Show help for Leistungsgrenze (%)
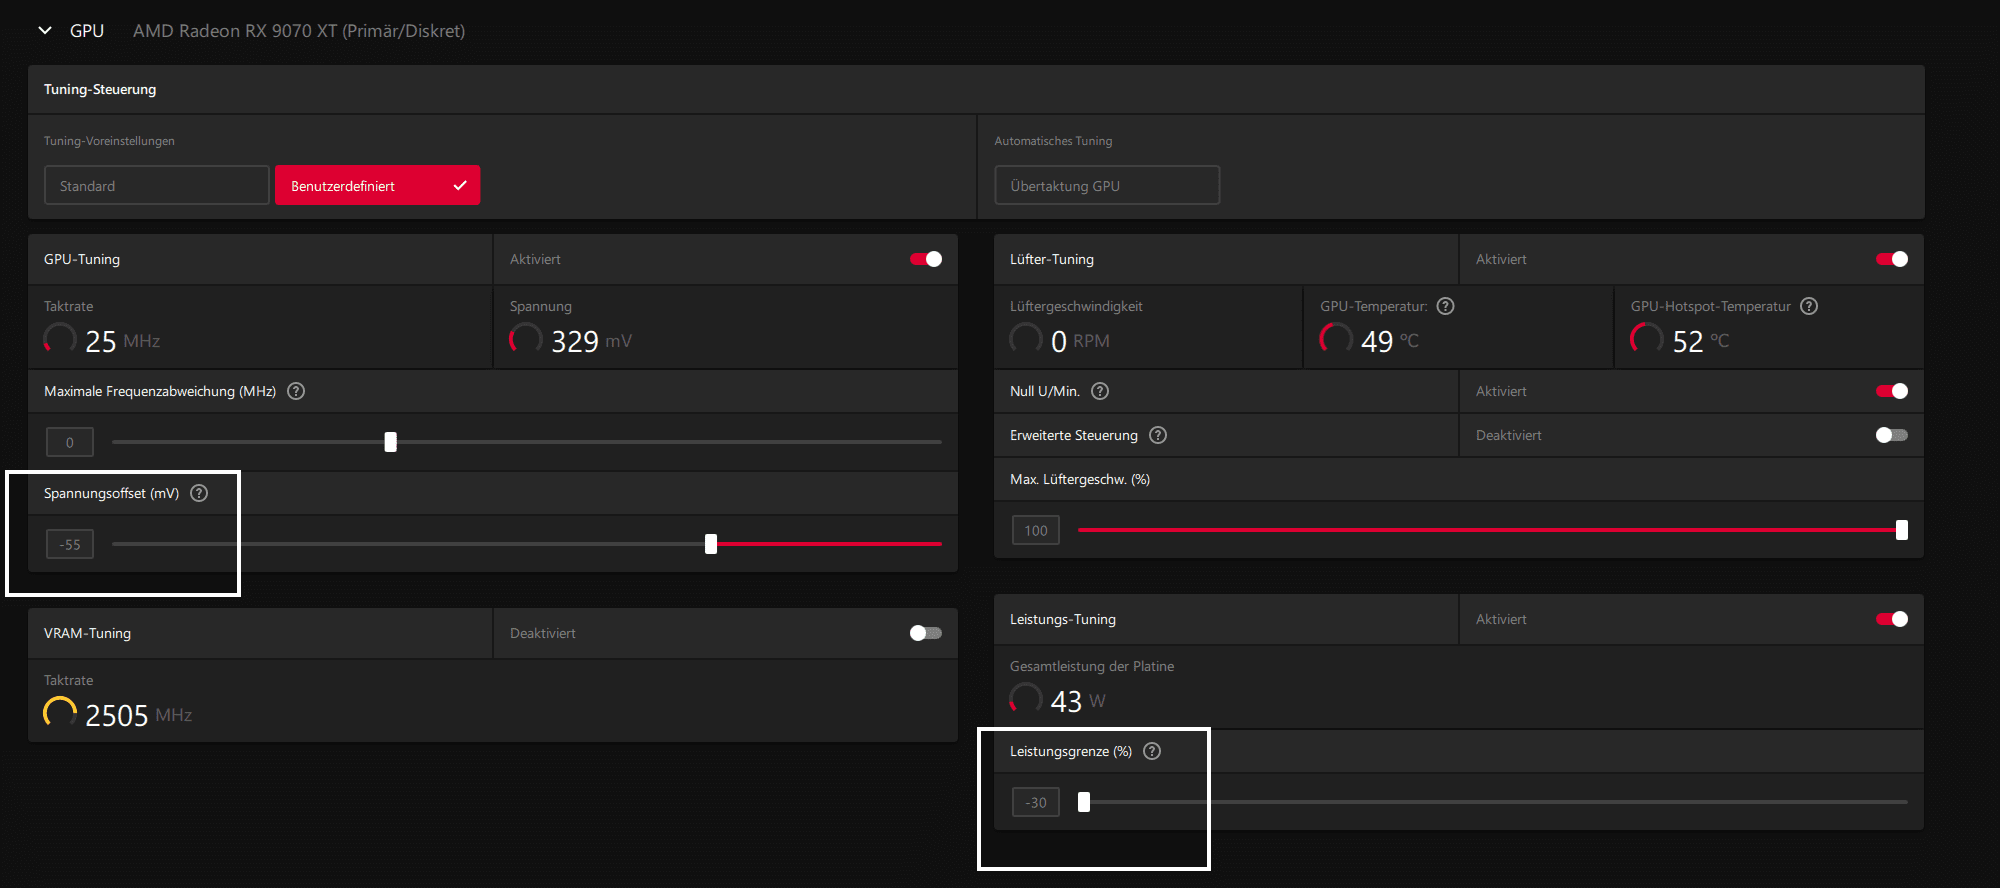 (x=1152, y=751)
